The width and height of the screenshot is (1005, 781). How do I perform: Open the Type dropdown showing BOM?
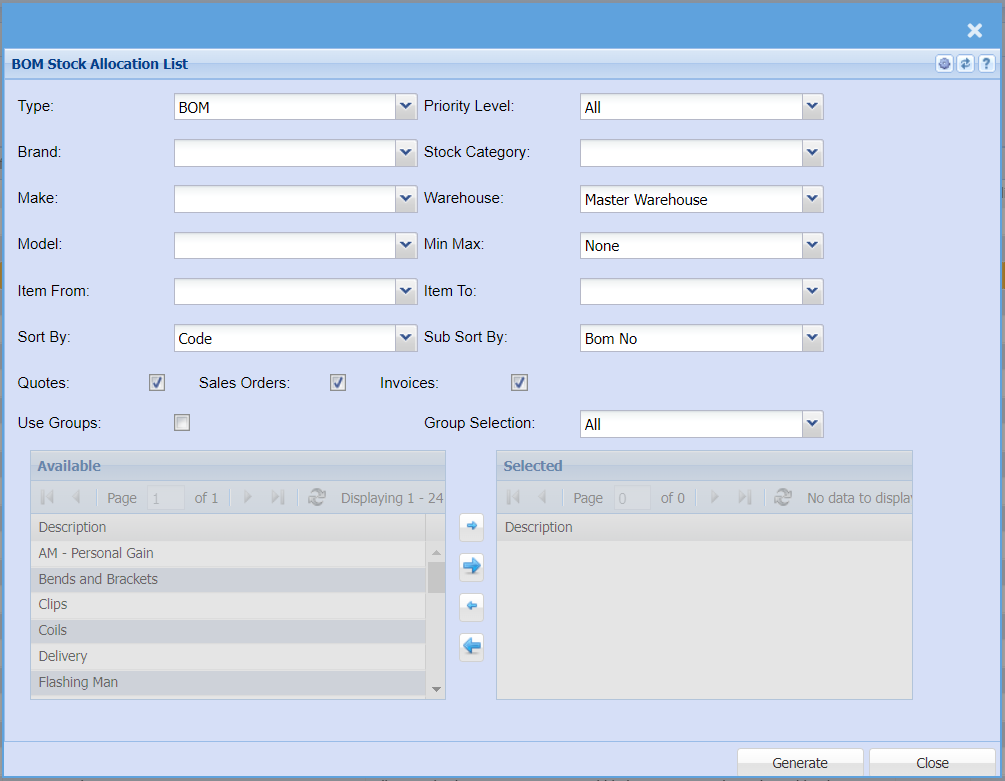tap(405, 106)
